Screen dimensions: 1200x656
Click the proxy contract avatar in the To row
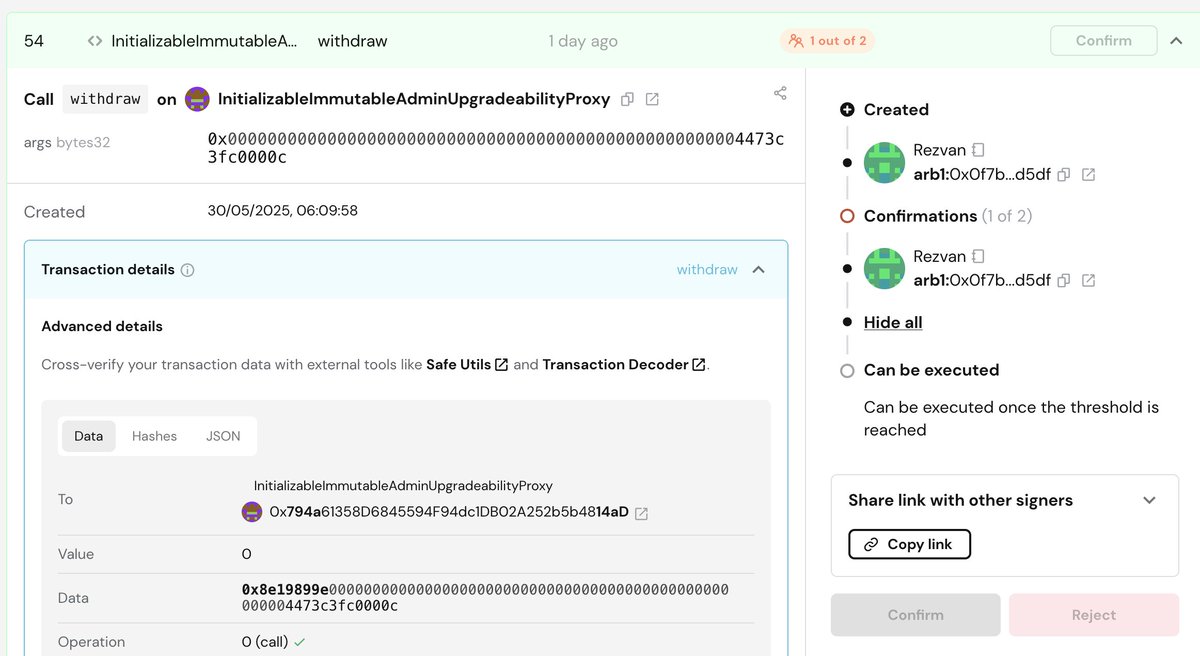coord(252,512)
